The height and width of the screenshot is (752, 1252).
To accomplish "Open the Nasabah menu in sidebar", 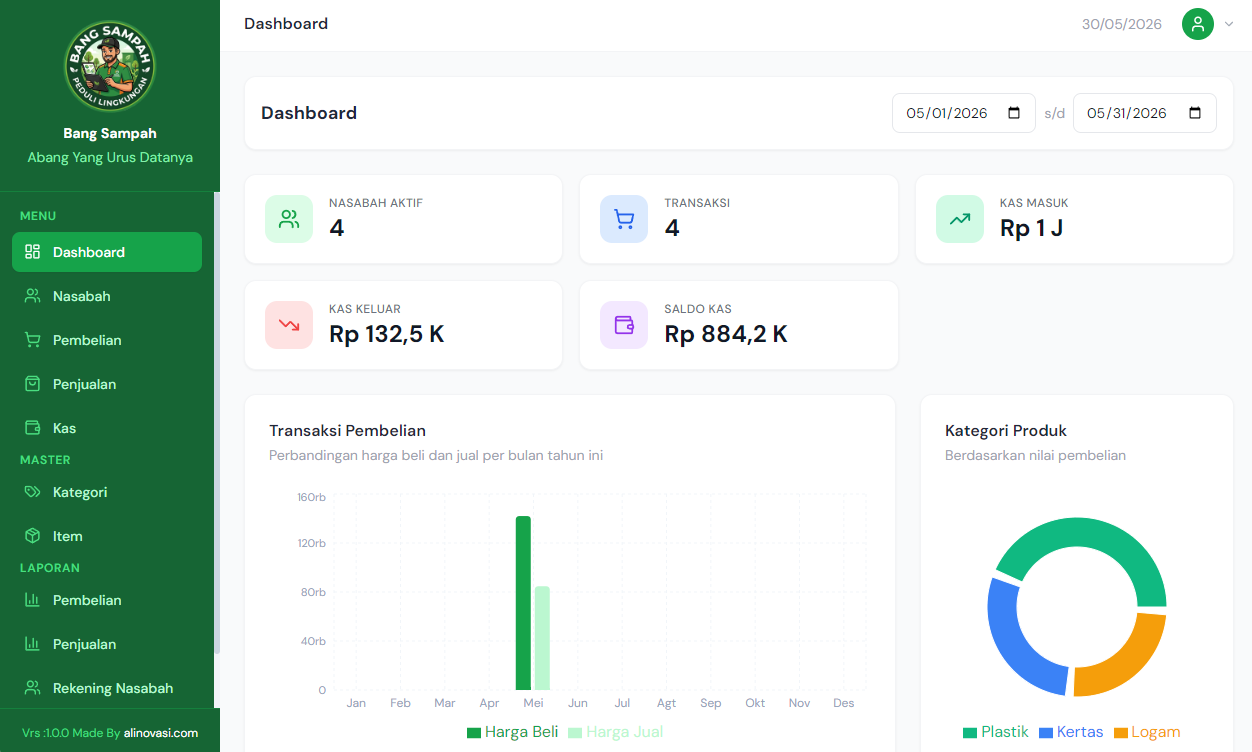I will point(107,296).
